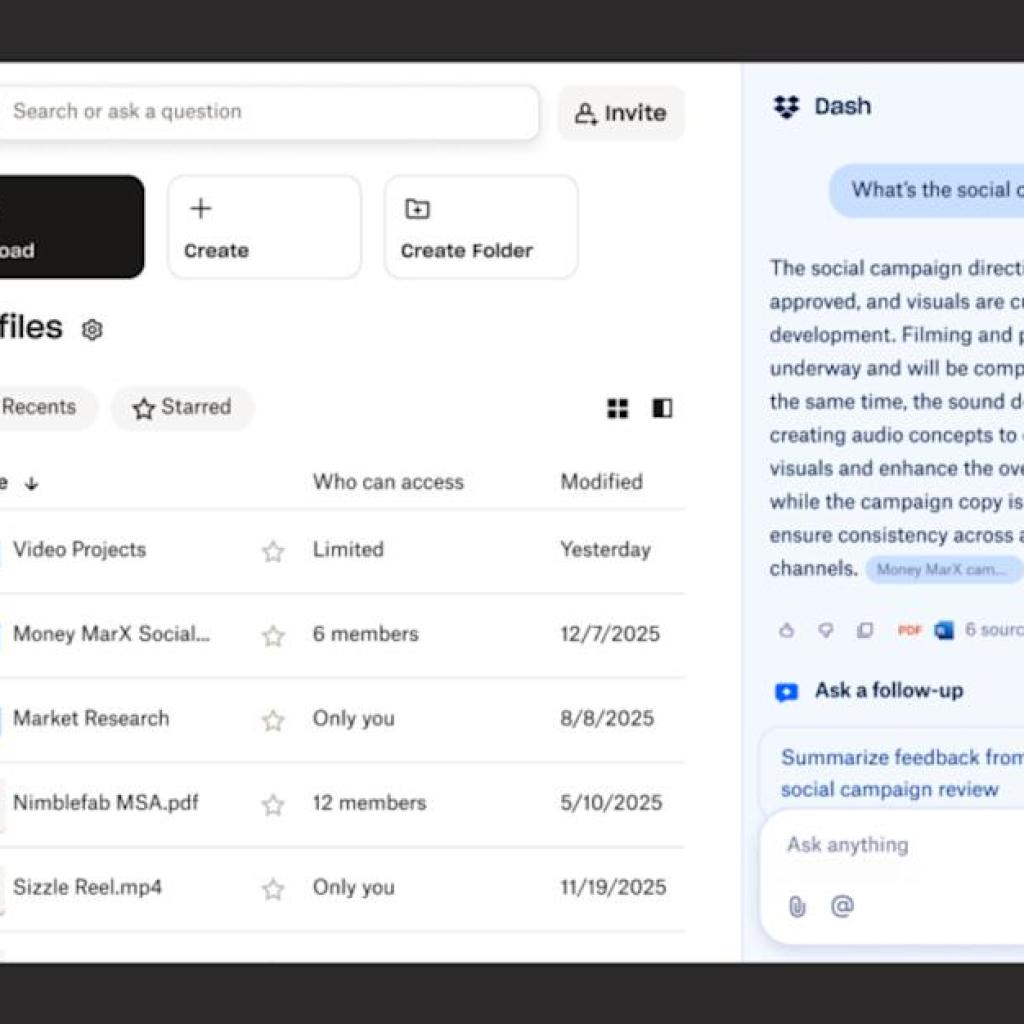Switch to the Recents tab
The width and height of the screenshot is (1024, 1024).
38,407
